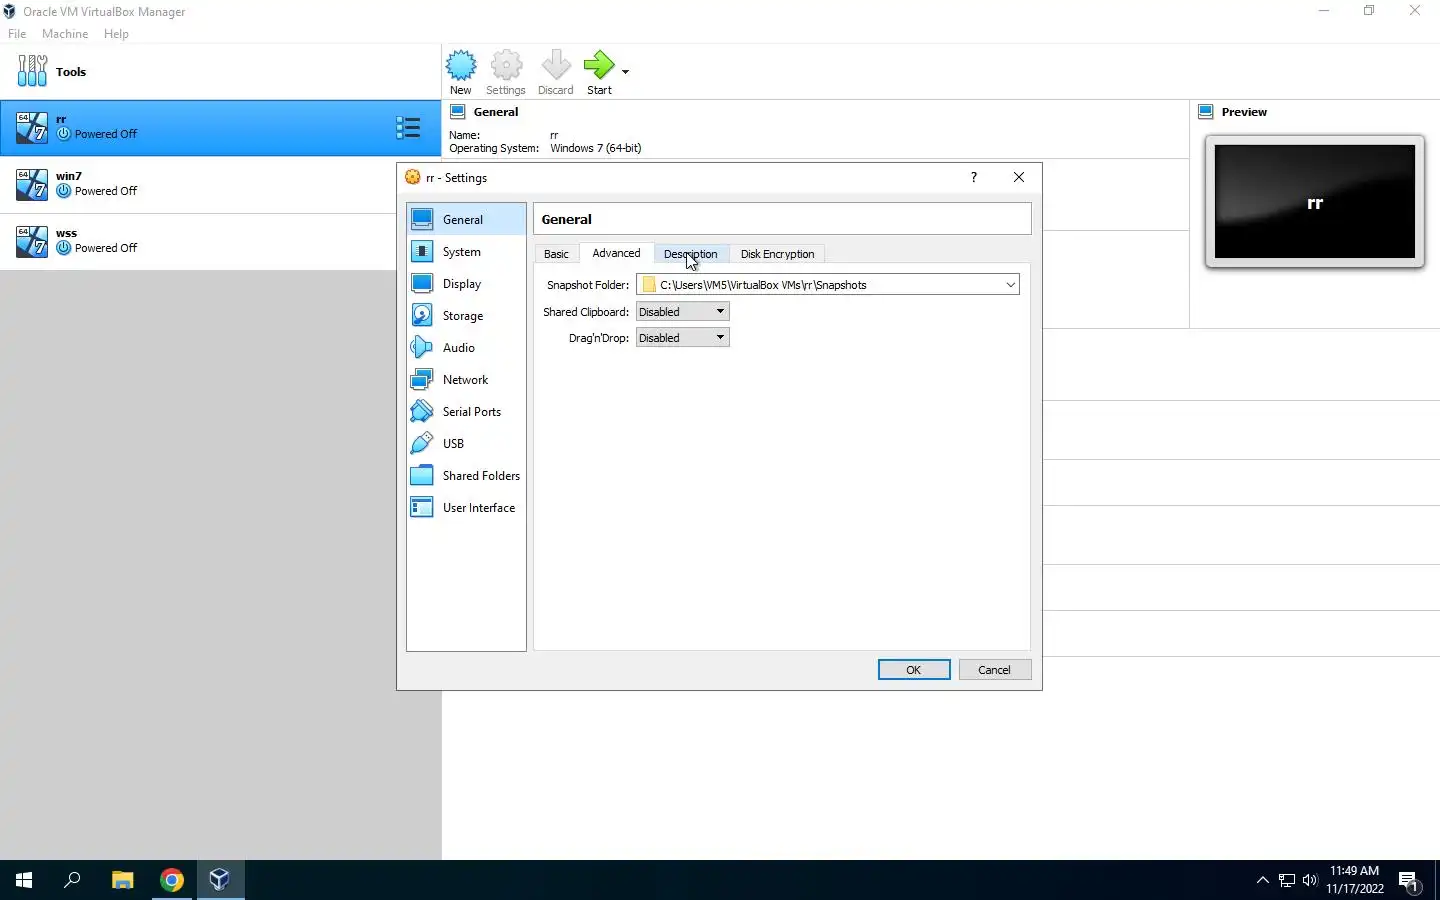Open the Audio settings category
This screenshot has width=1440, height=900.
pos(466,348)
